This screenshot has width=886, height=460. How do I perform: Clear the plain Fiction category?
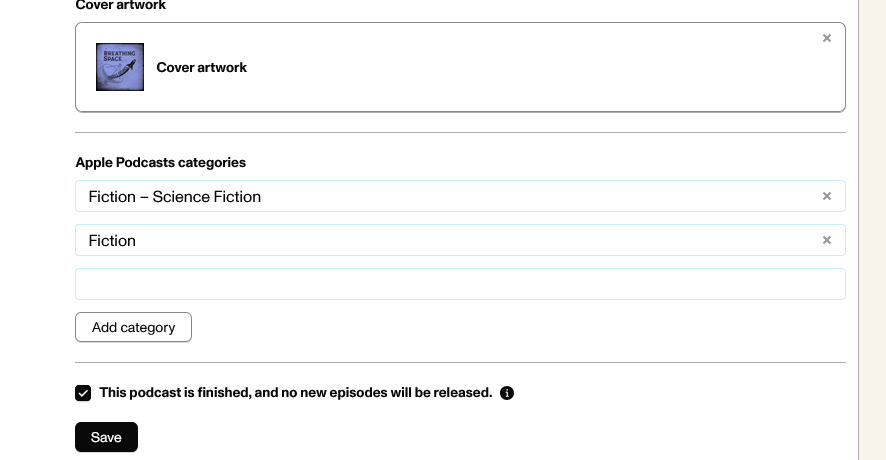pos(827,240)
